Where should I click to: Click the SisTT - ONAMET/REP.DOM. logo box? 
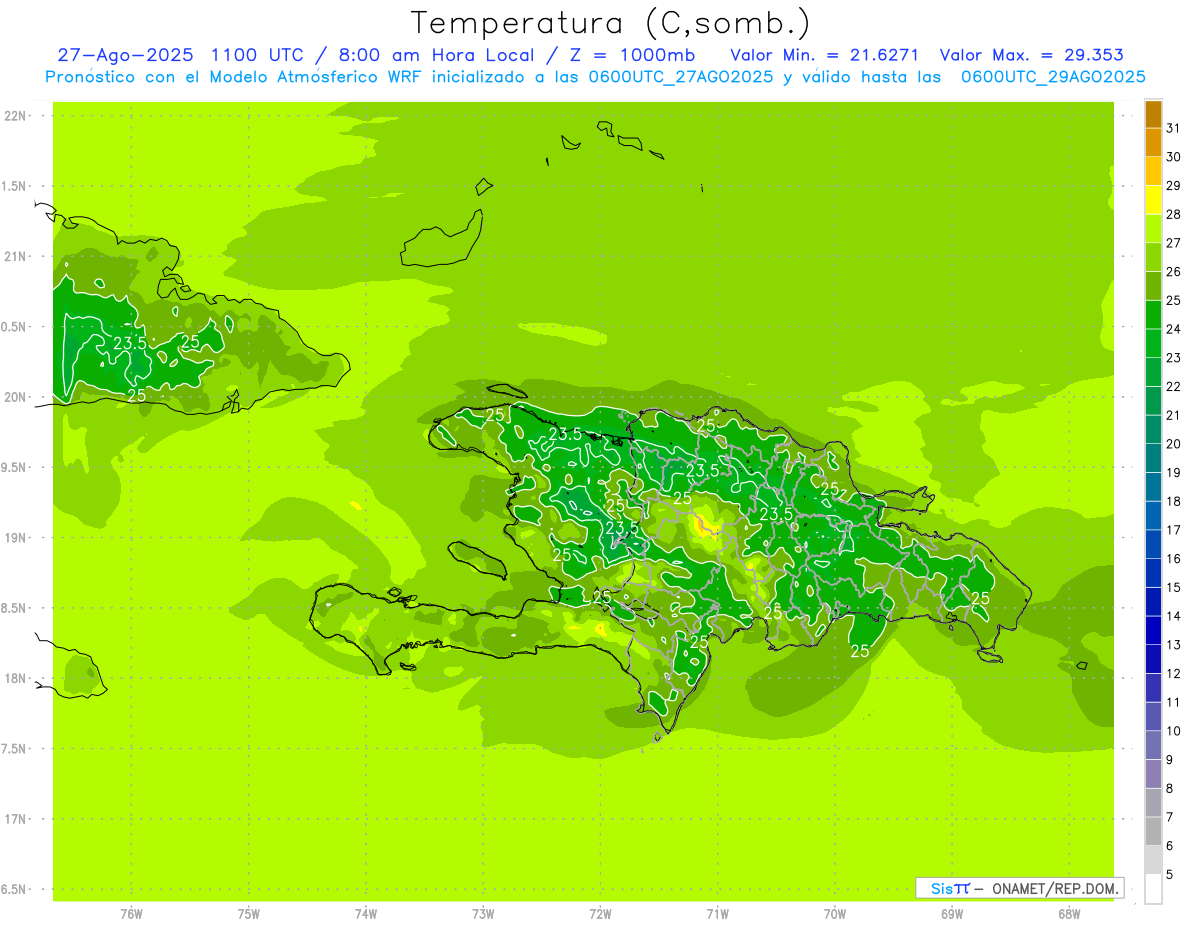[1019, 888]
